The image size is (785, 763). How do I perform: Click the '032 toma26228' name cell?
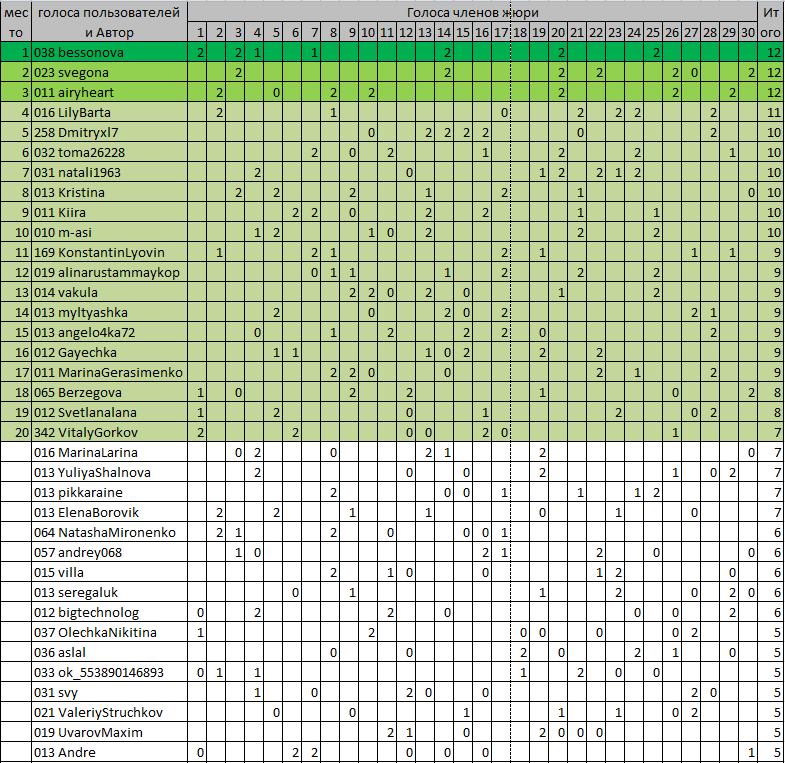109,153
